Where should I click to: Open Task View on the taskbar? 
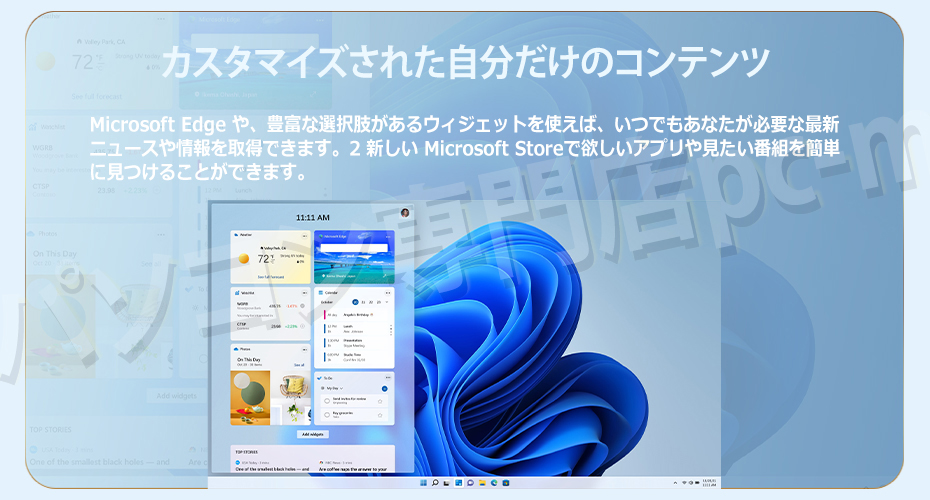(x=446, y=483)
